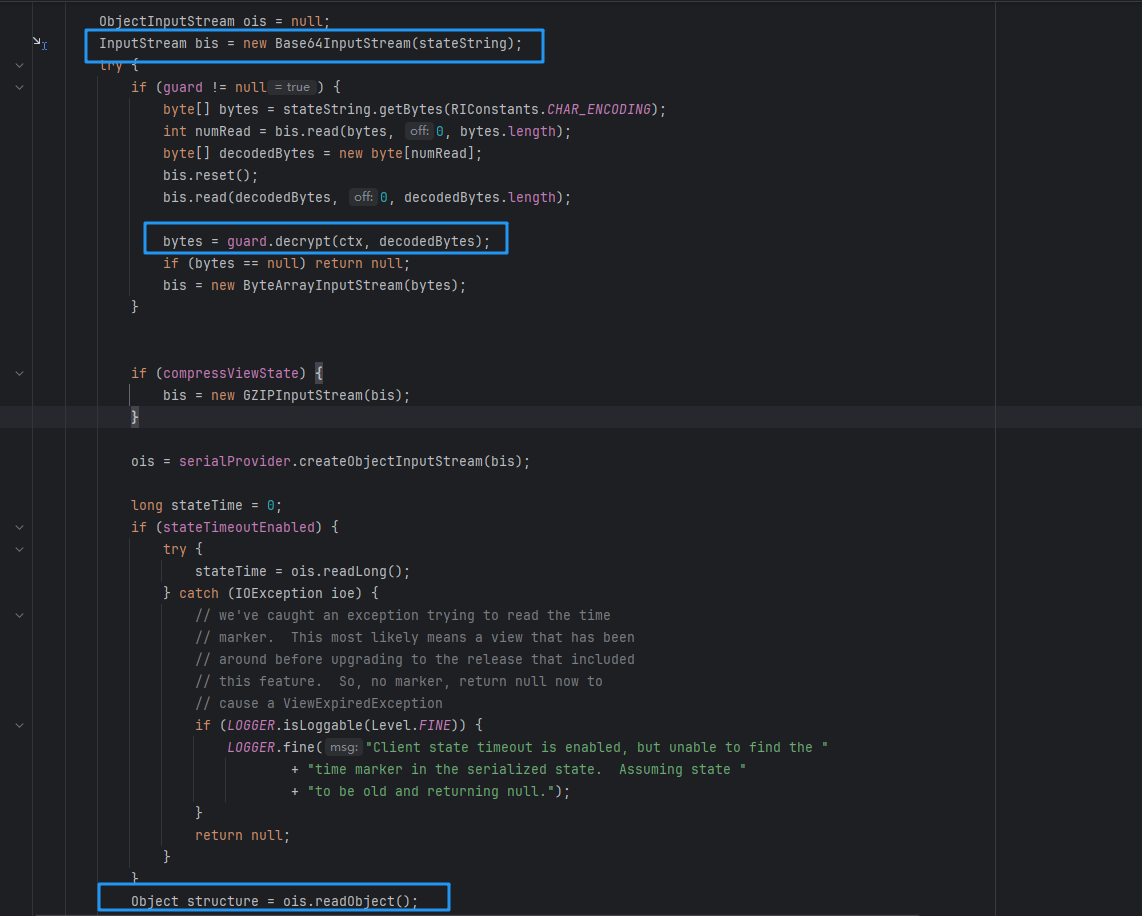Click the 'off:' hint on the numRead line
Viewport: 1142px width, 916px height.
click(418, 132)
